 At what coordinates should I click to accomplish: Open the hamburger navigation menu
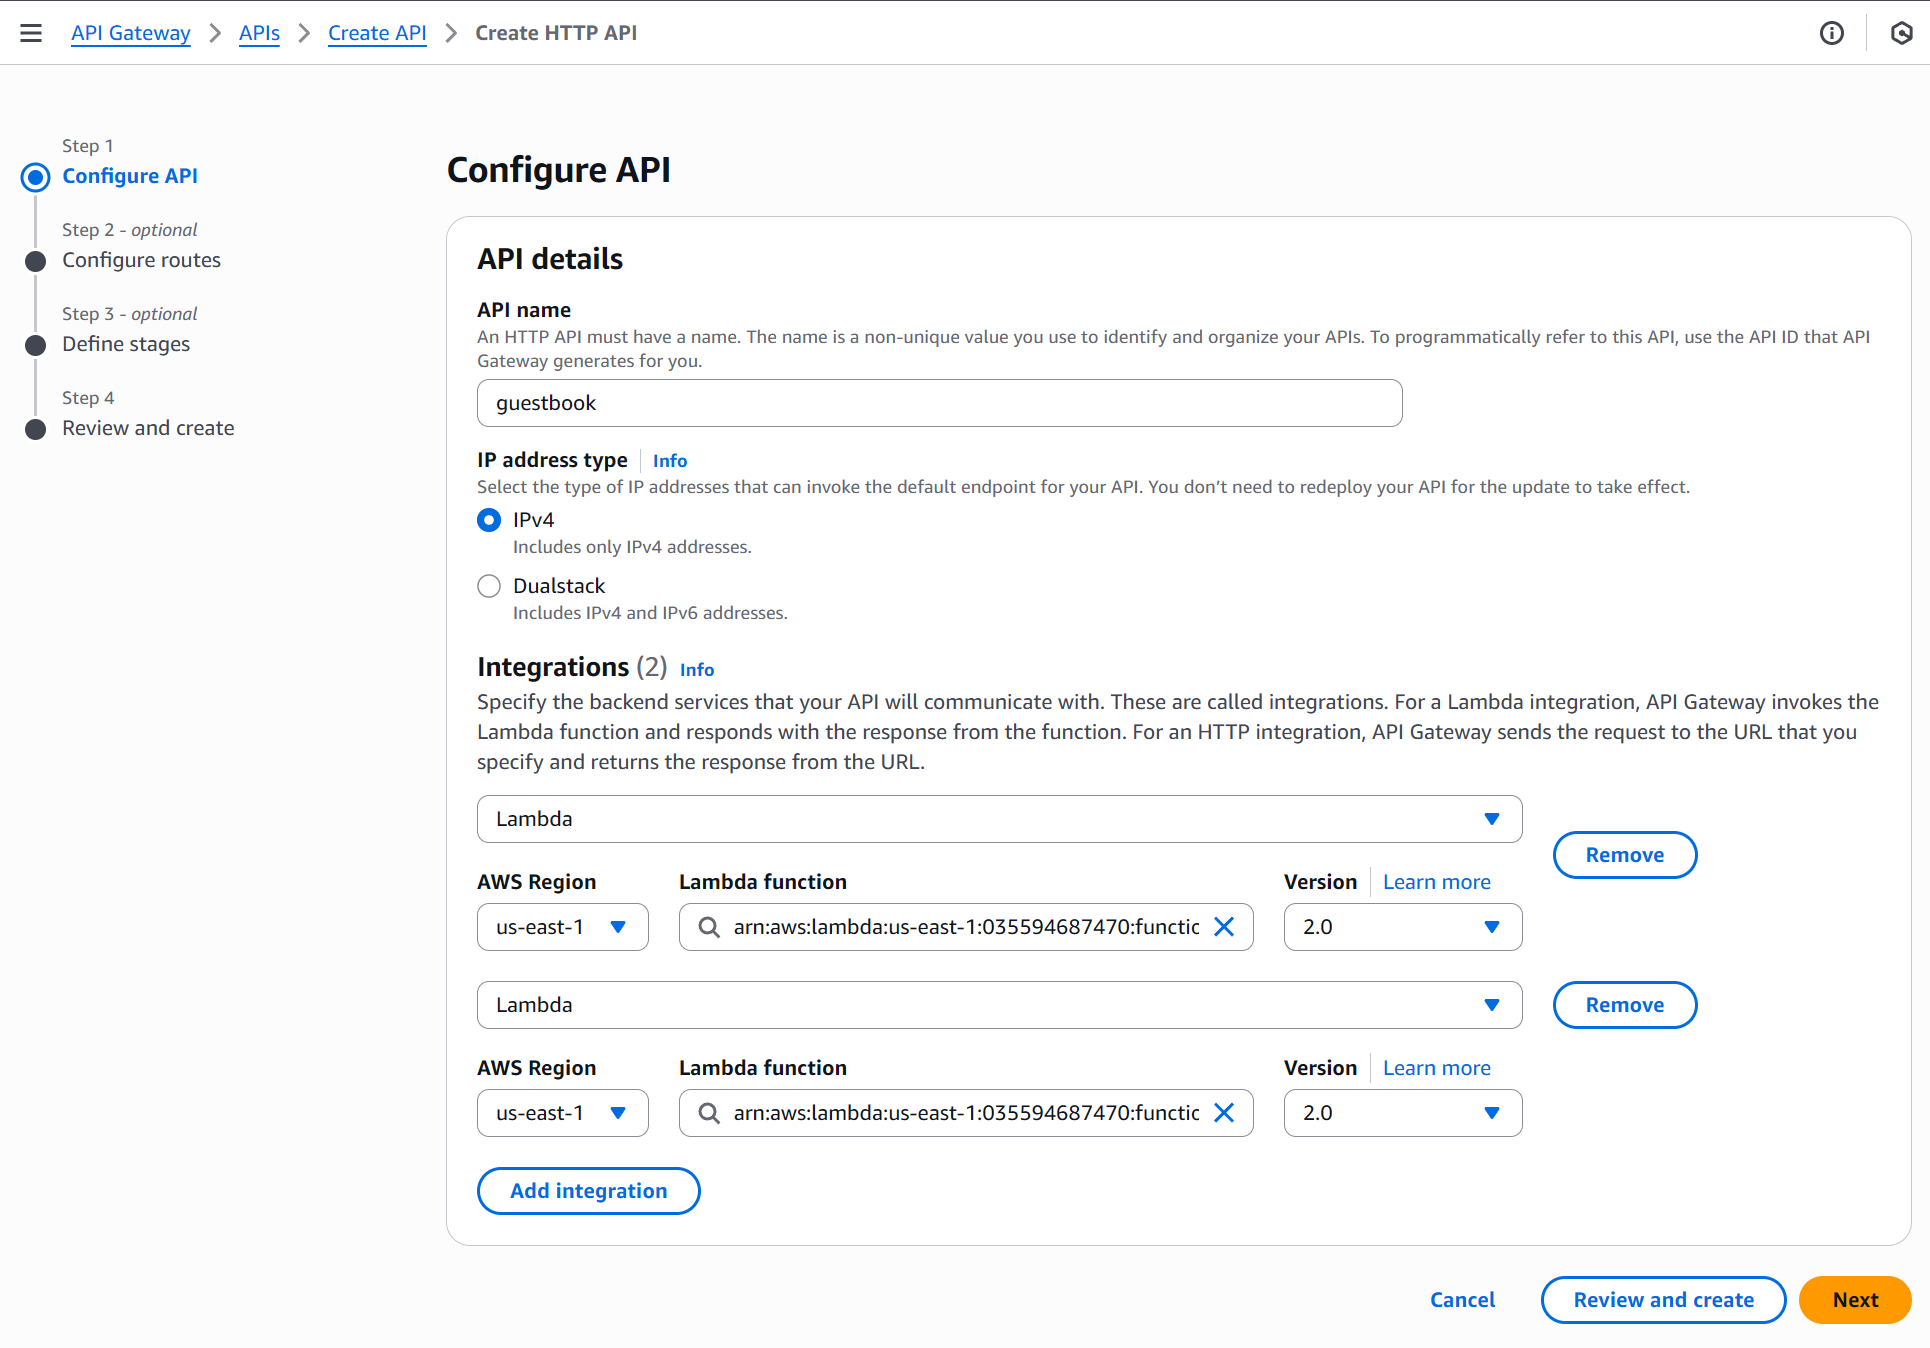[x=31, y=33]
